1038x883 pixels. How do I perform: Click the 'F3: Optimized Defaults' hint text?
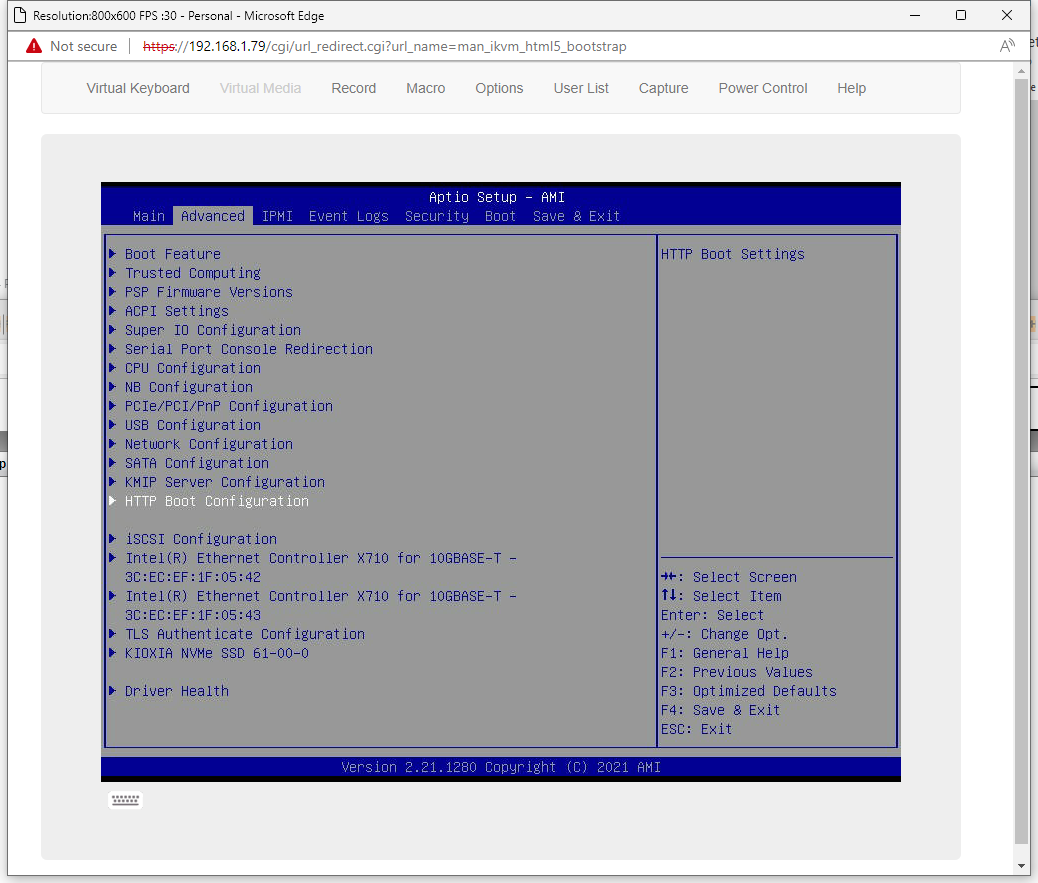749,691
